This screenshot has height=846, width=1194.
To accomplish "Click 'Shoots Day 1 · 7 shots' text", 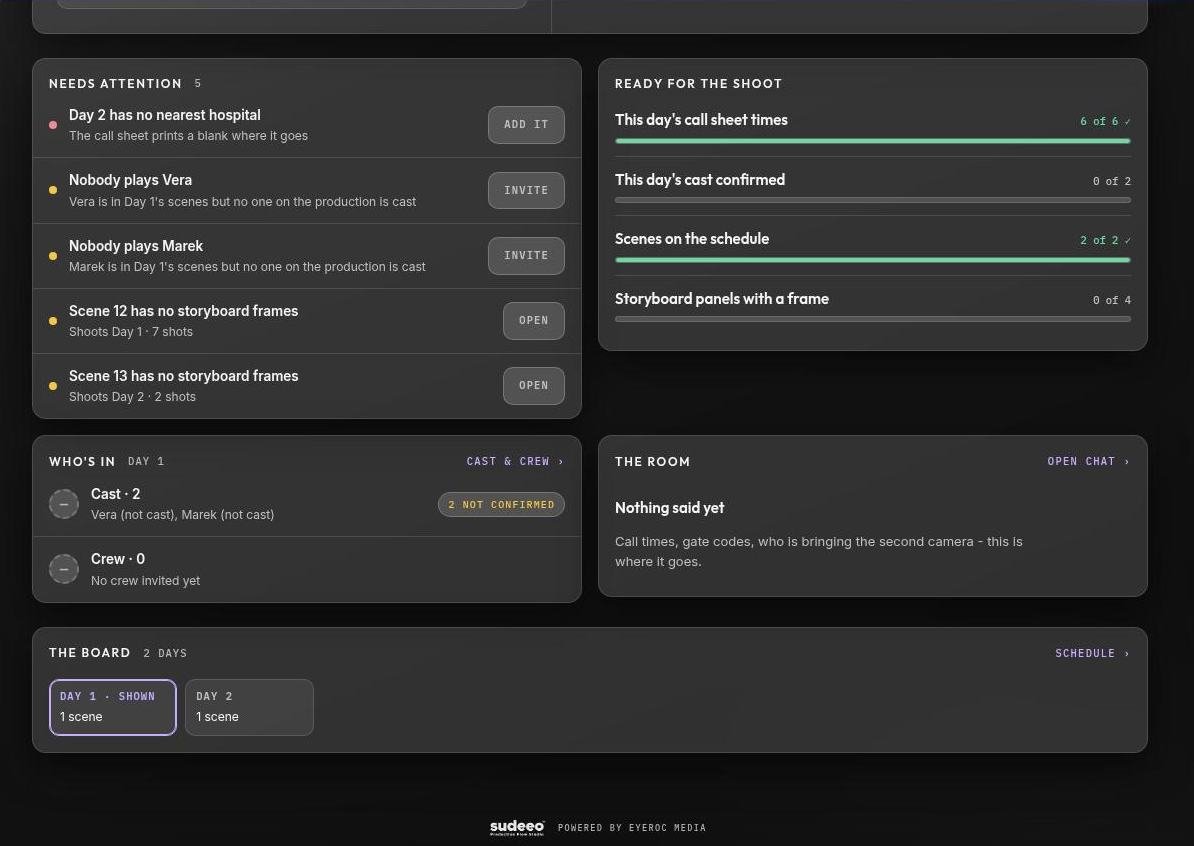I will [x=131, y=332].
